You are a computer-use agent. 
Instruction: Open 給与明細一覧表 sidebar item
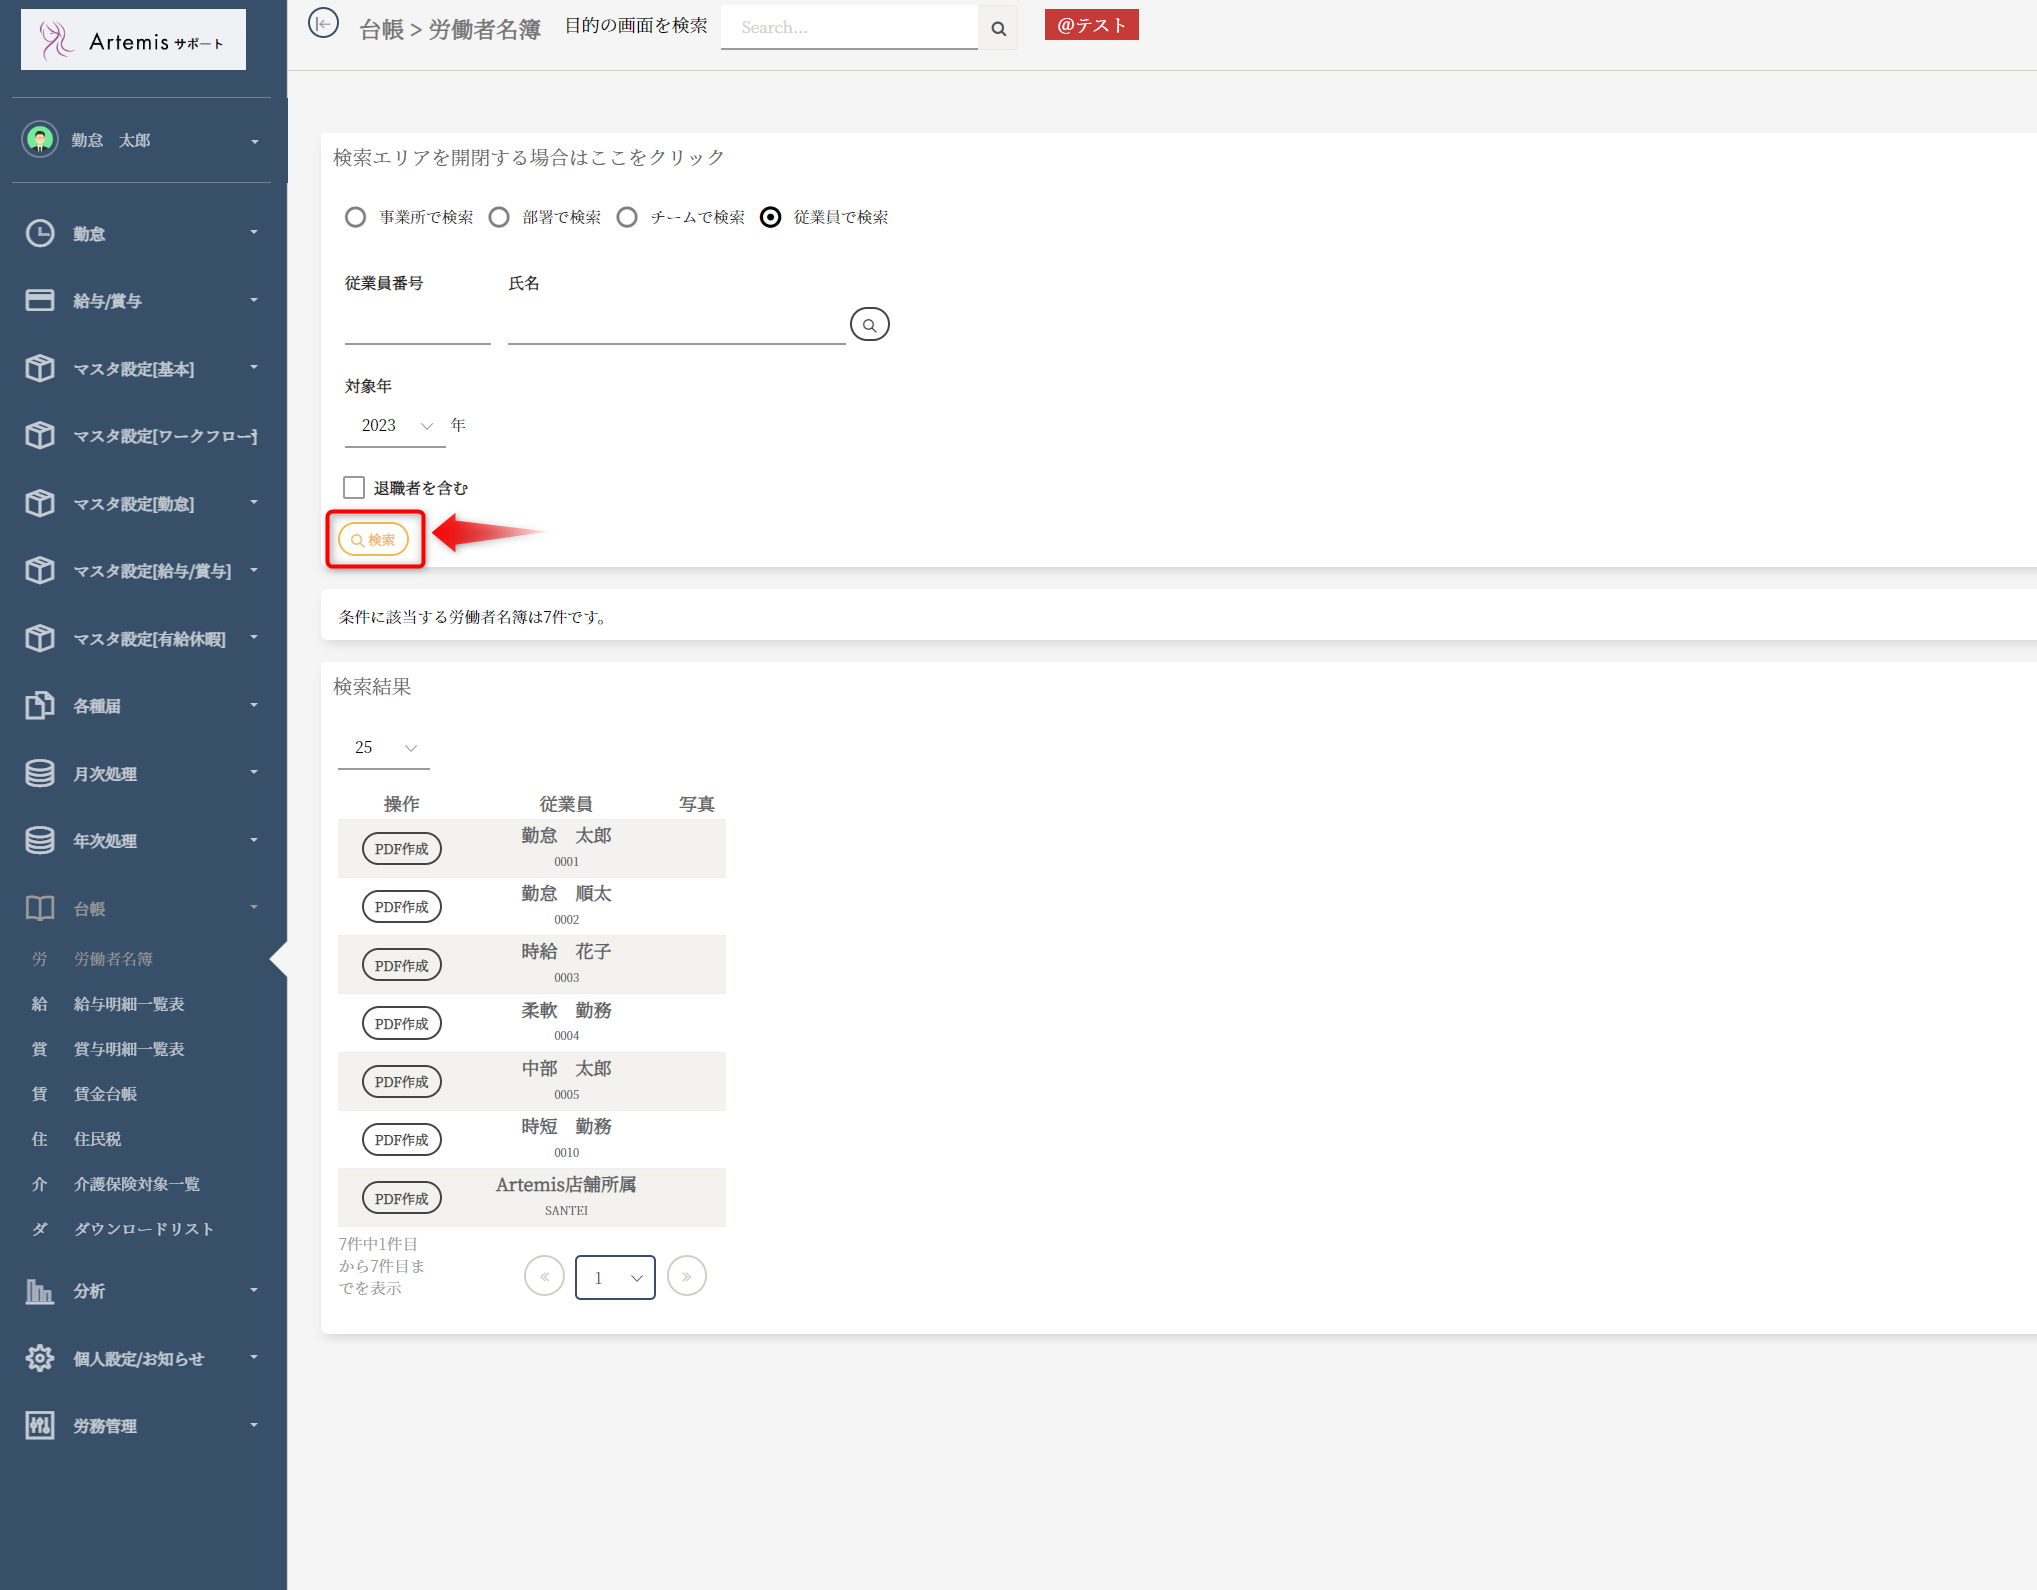(128, 1004)
